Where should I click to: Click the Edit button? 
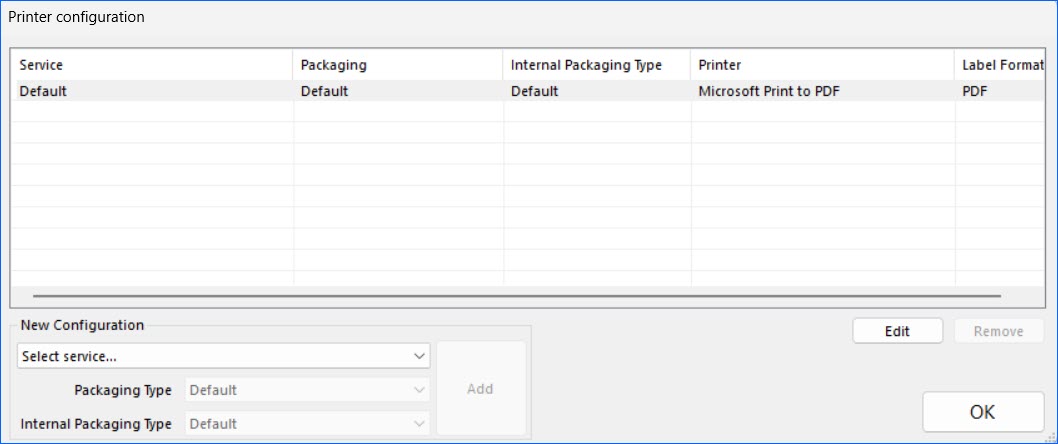(897, 332)
